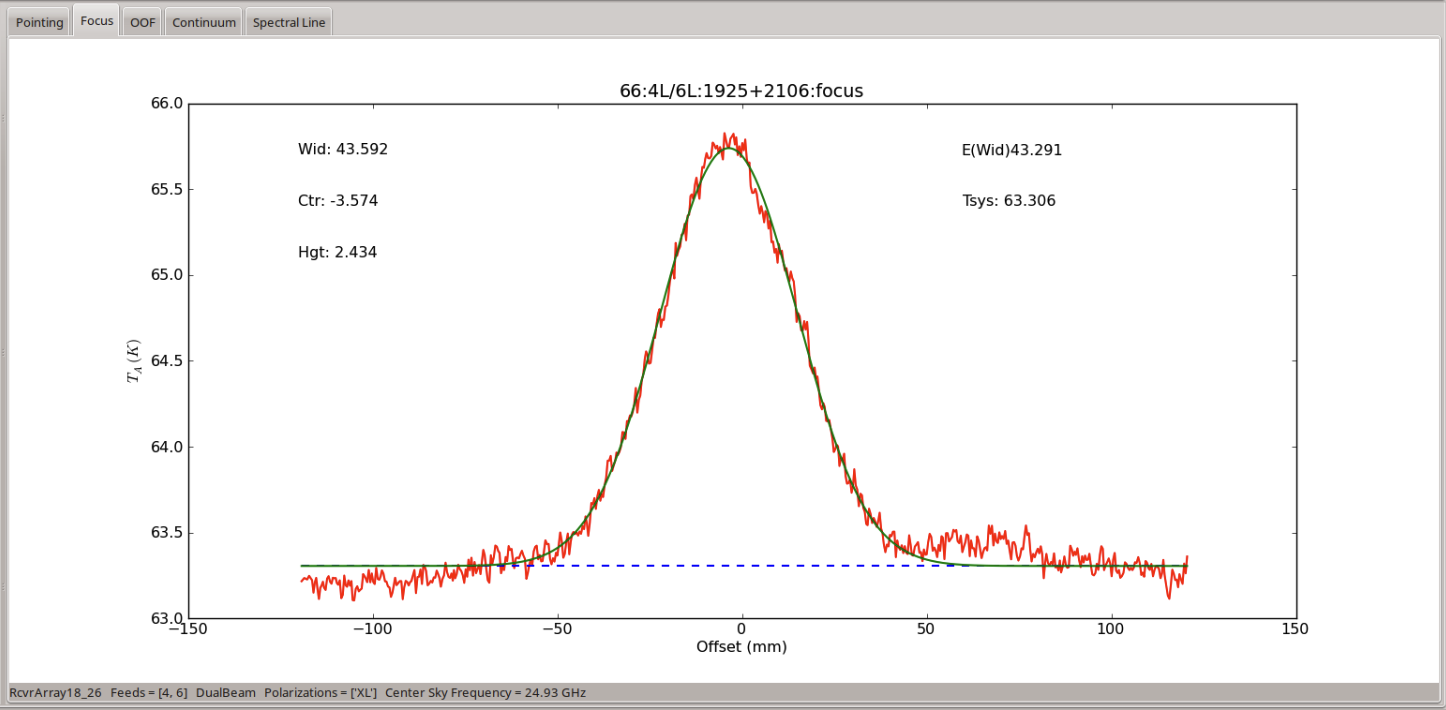Click the x-axis tick labeled −50
The image size is (1446, 710).
[555, 629]
